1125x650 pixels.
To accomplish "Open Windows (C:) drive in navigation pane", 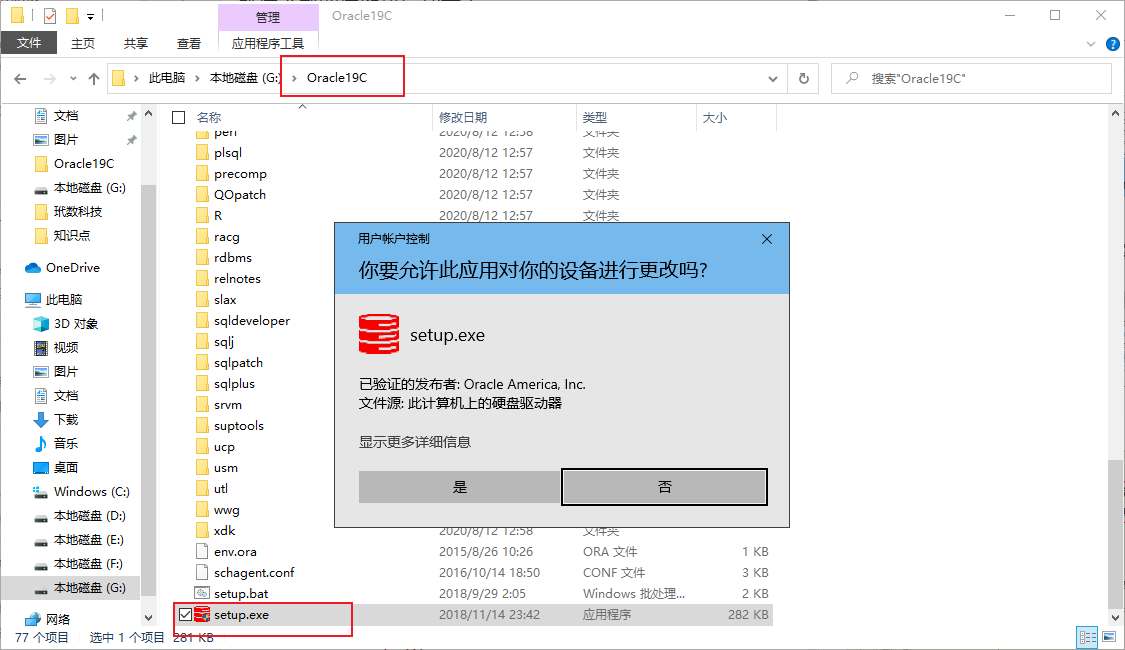I will pyautogui.click(x=91, y=491).
